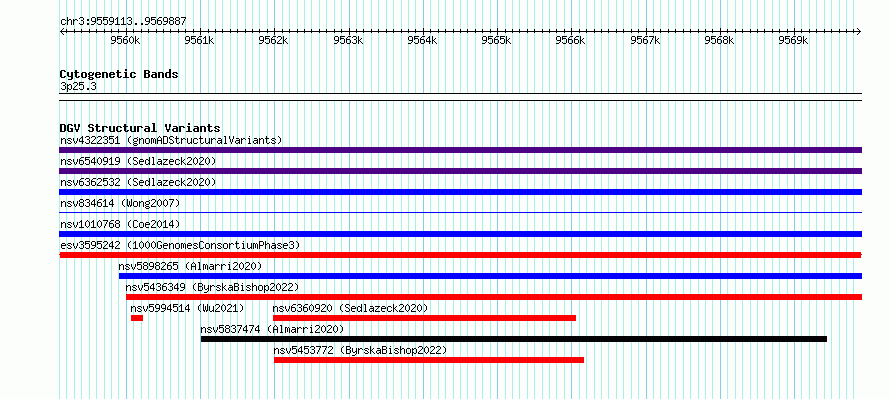
Task: Open nsv5453772 (ByrskaBishop2022) label
Action: (x=360, y=350)
